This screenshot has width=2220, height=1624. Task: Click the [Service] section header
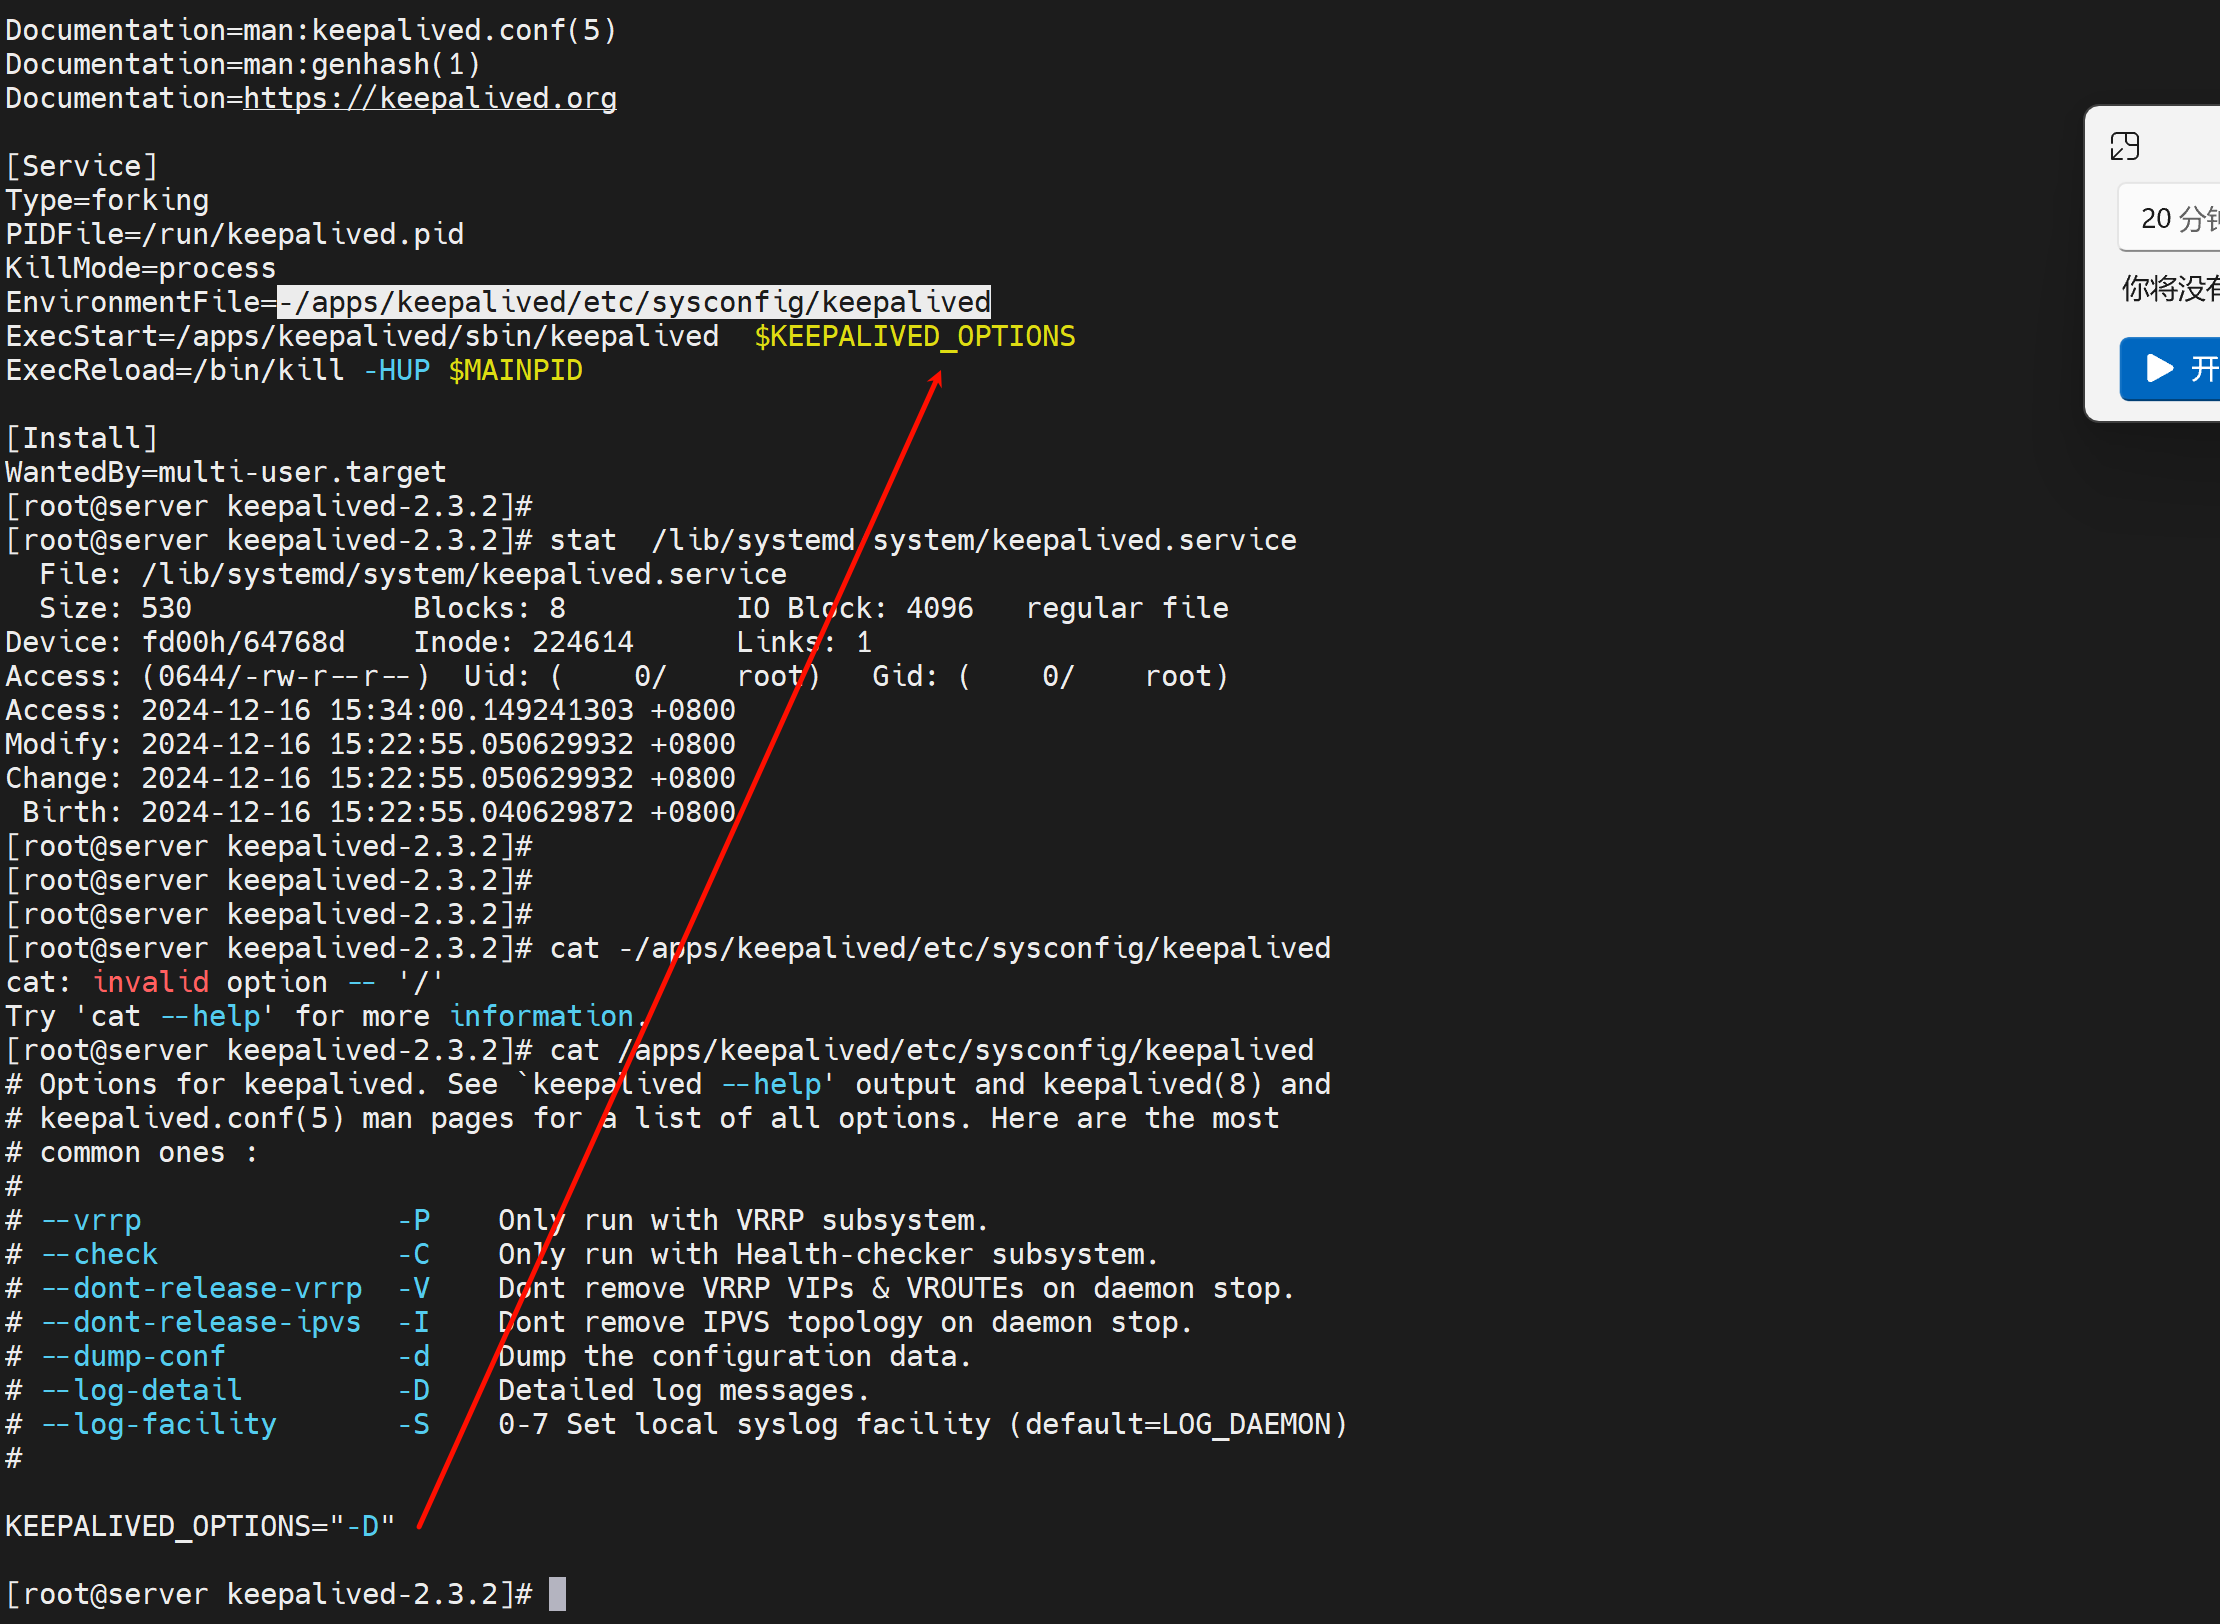point(82,166)
